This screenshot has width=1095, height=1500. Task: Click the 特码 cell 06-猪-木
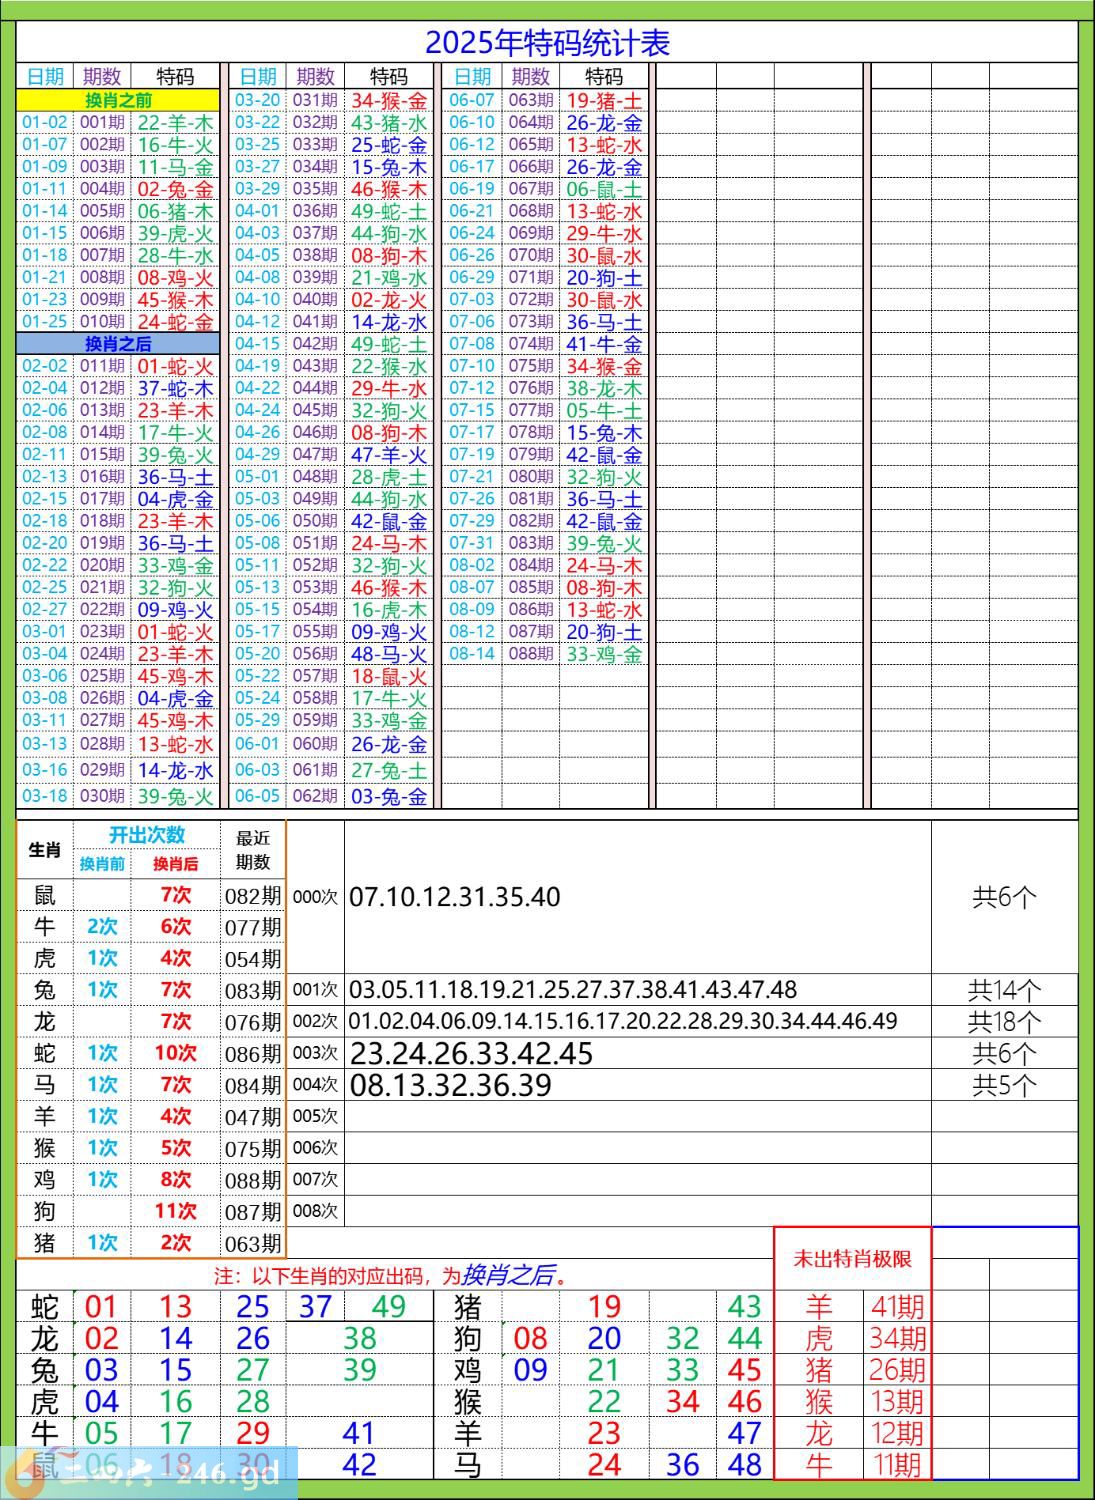pos(176,211)
